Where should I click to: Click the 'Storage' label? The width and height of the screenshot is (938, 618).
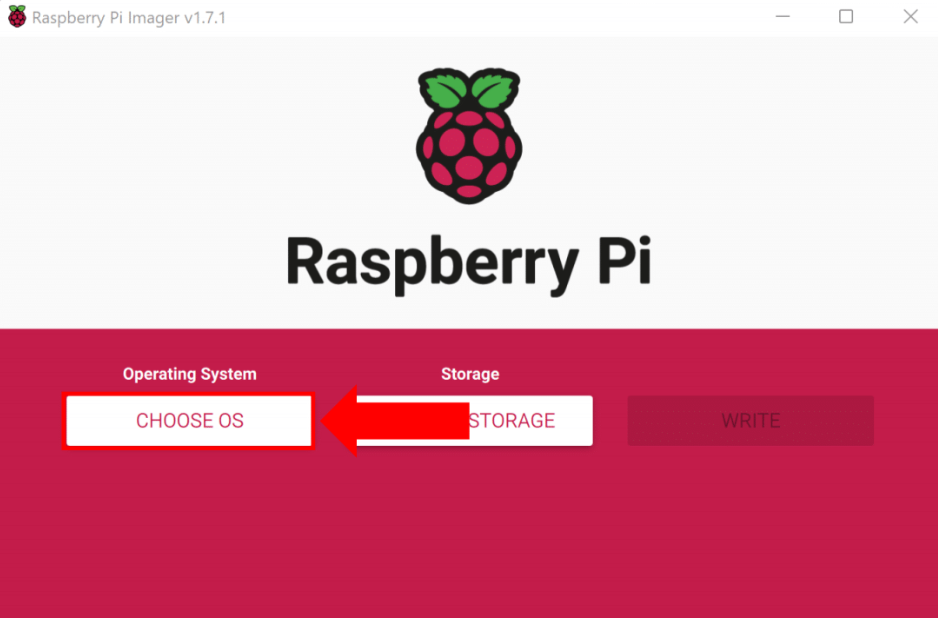point(470,374)
